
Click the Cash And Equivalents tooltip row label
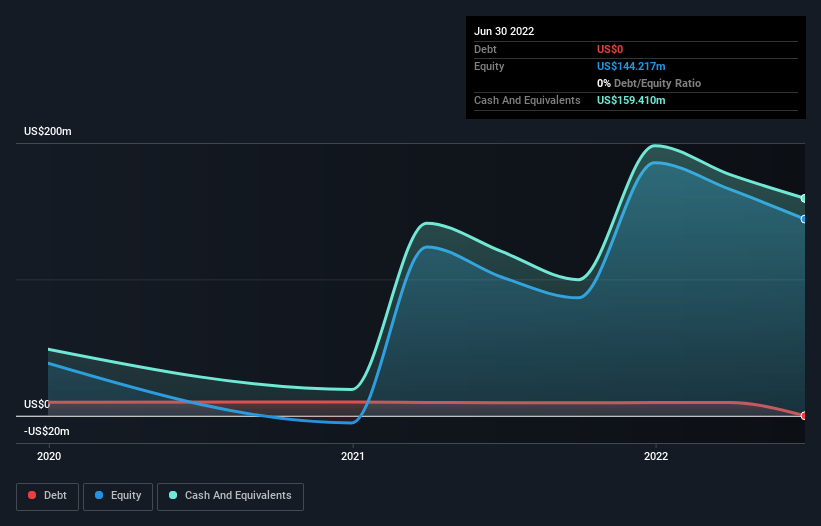[x=527, y=100]
